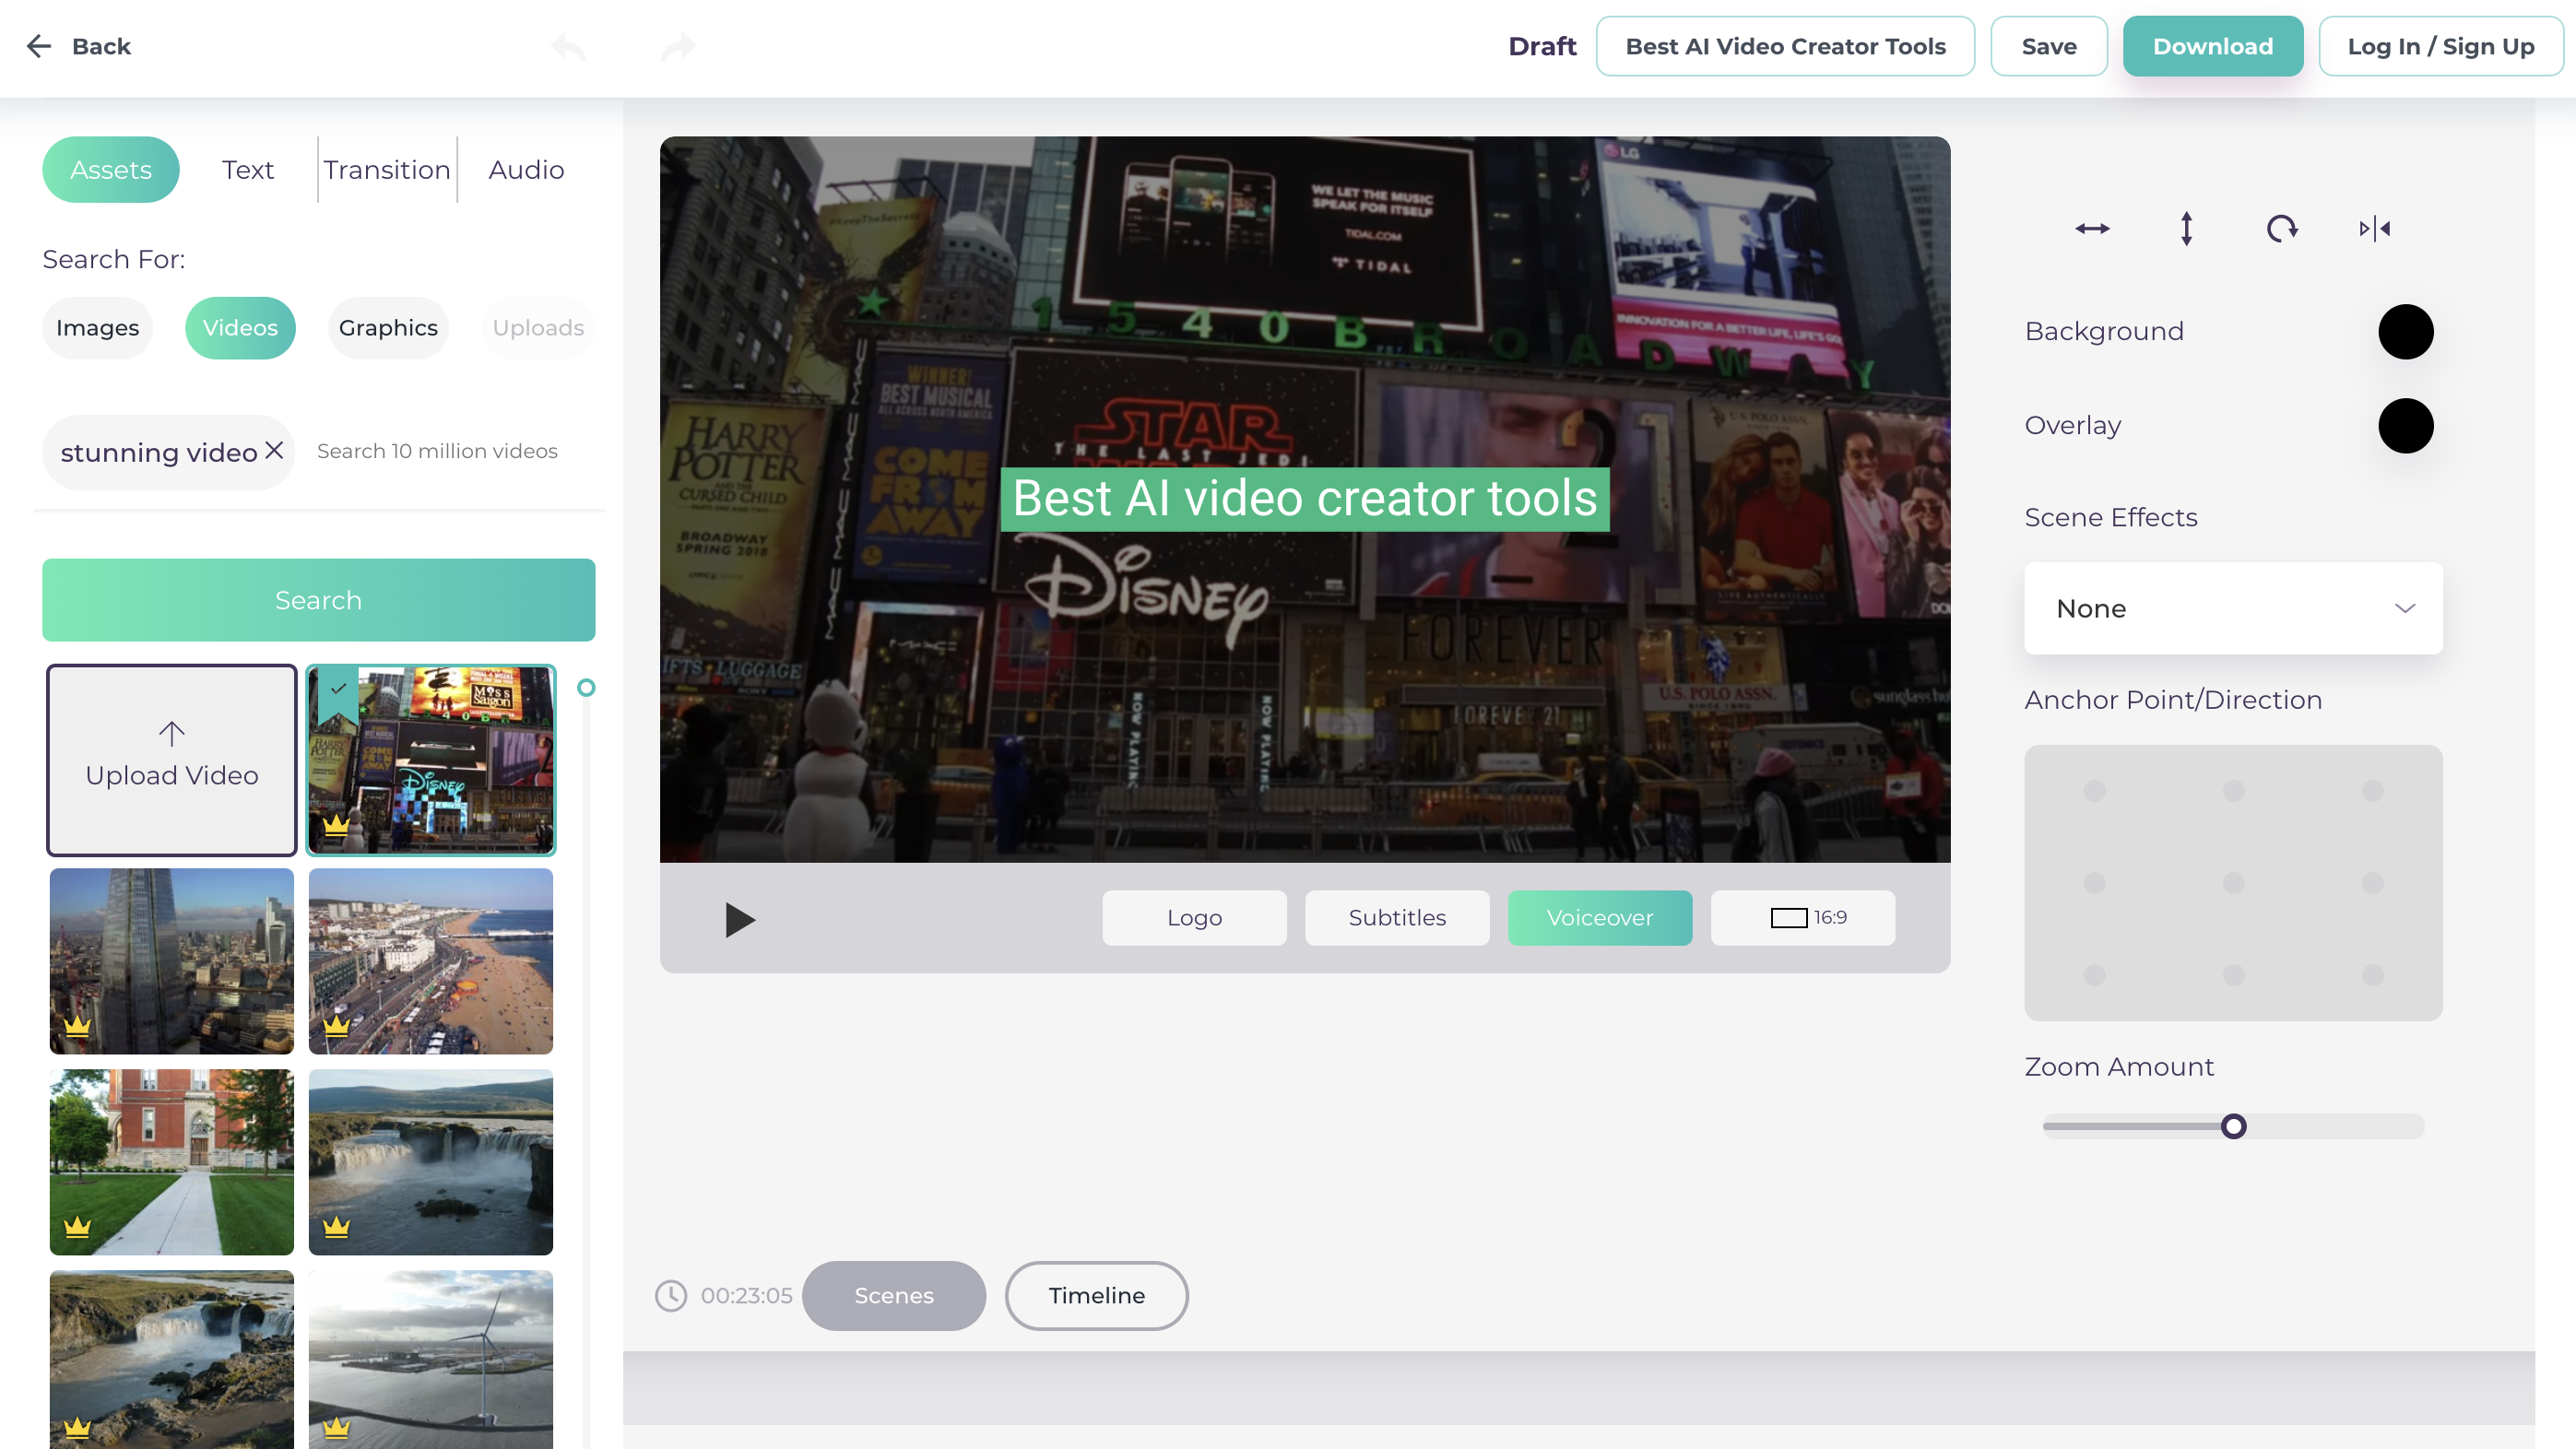Viewport: 2576px width, 1449px height.
Task: Click the Voiceover button to enable
Action: click(1600, 916)
